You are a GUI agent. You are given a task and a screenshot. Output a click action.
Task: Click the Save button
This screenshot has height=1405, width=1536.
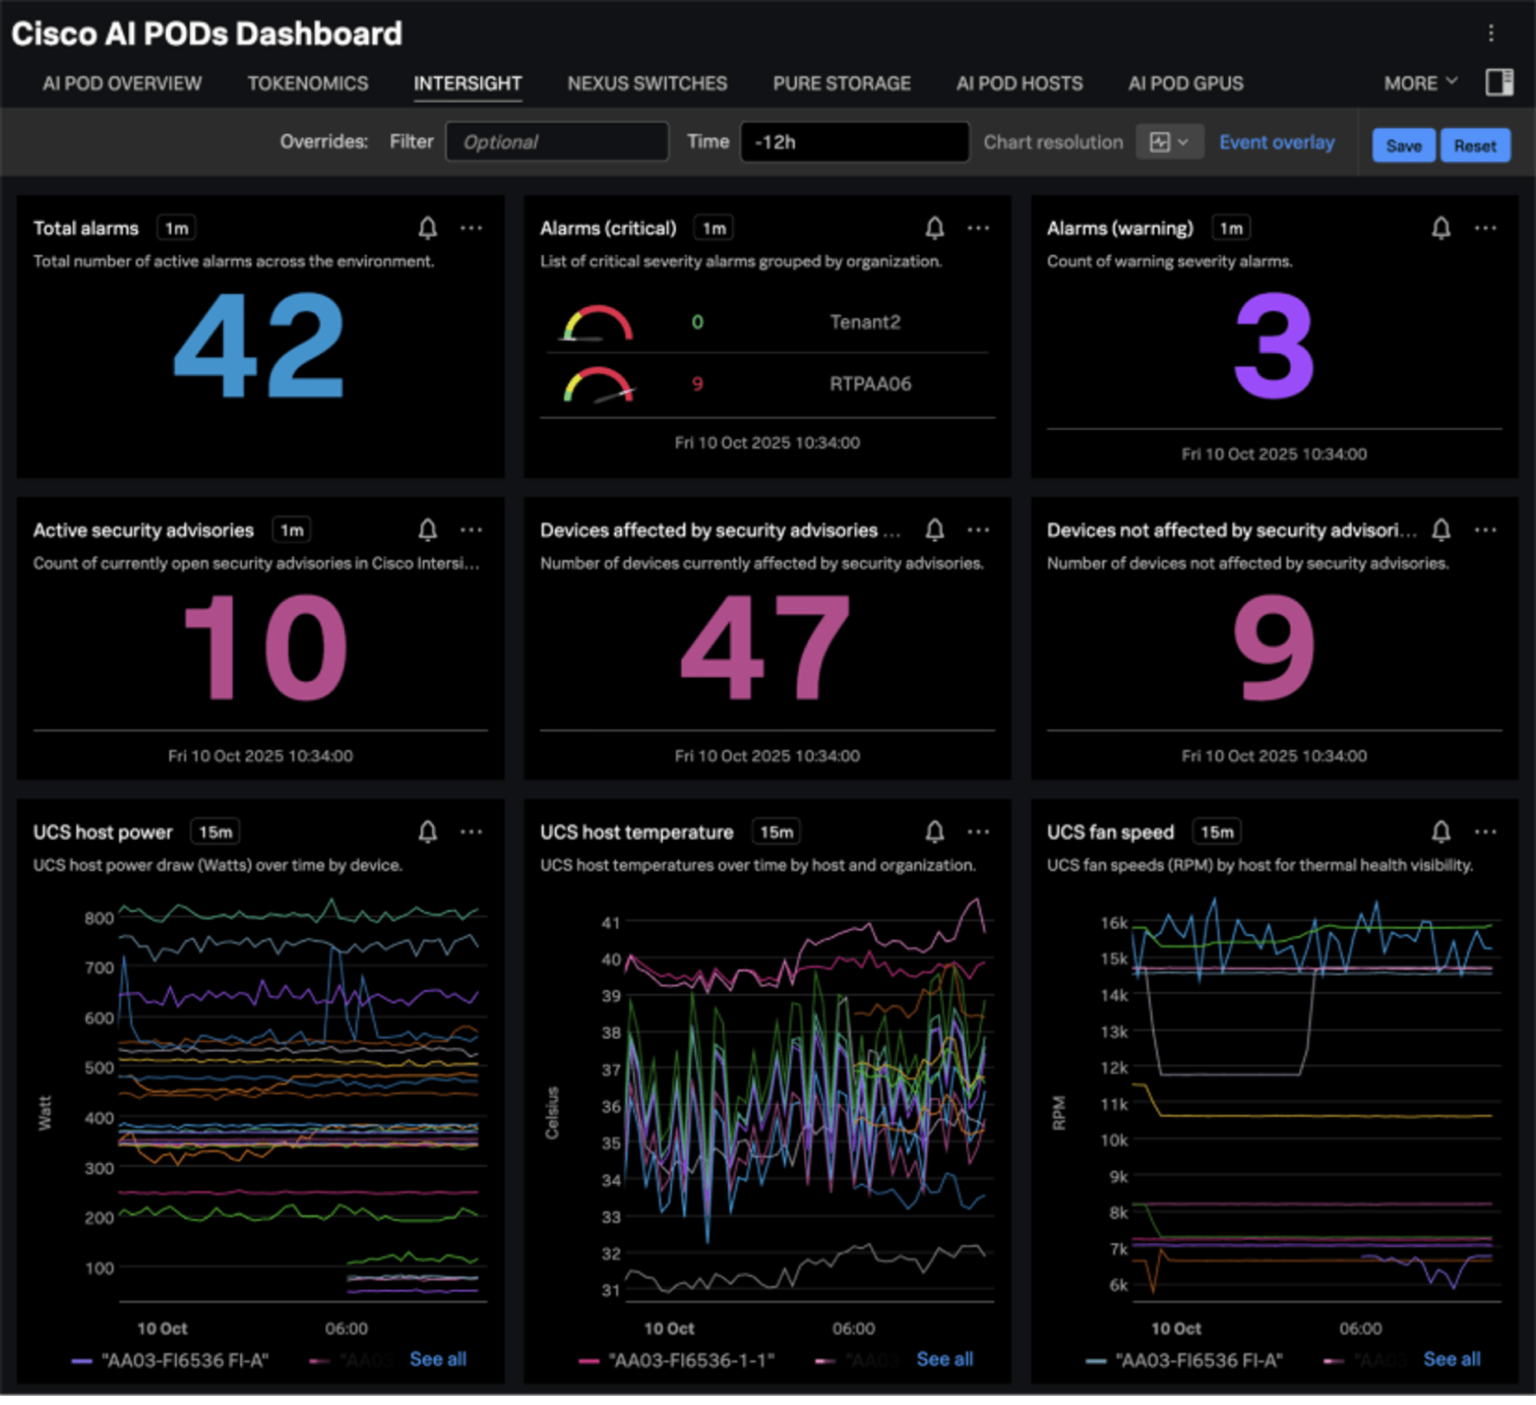[1403, 145]
